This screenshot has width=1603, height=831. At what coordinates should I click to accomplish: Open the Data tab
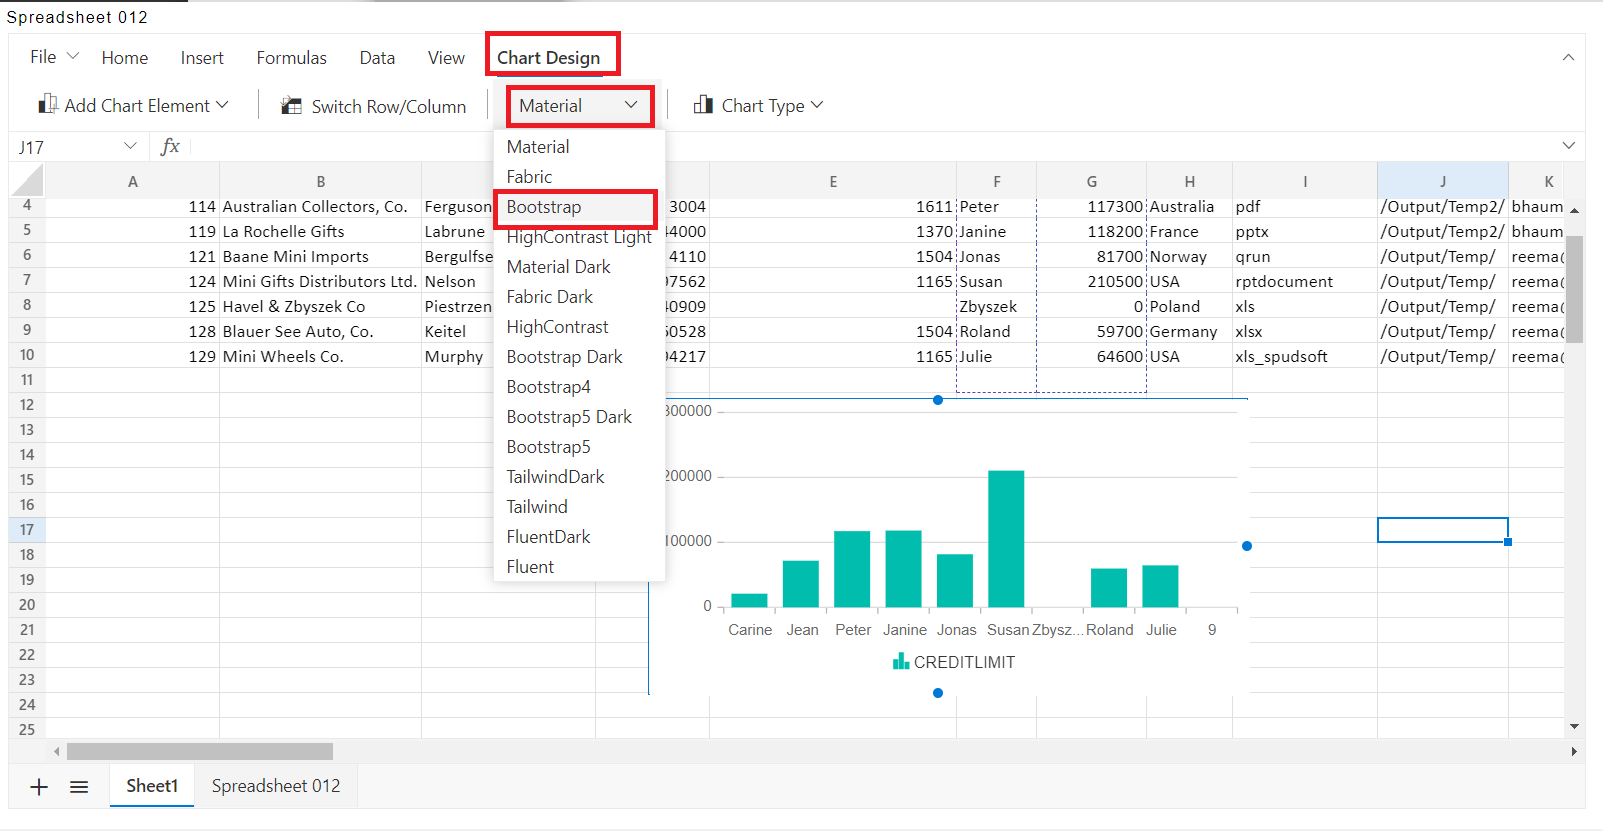coord(377,58)
